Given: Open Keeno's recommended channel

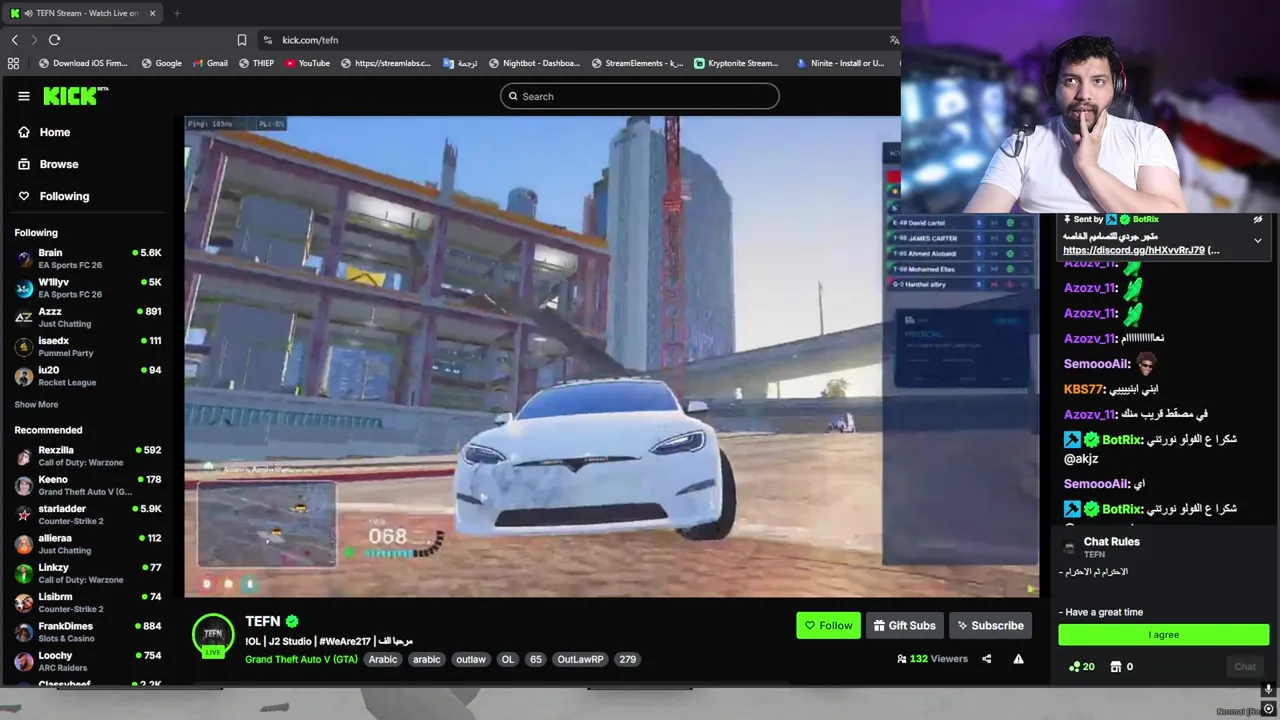Looking at the screenshot, I should point(88,485).
